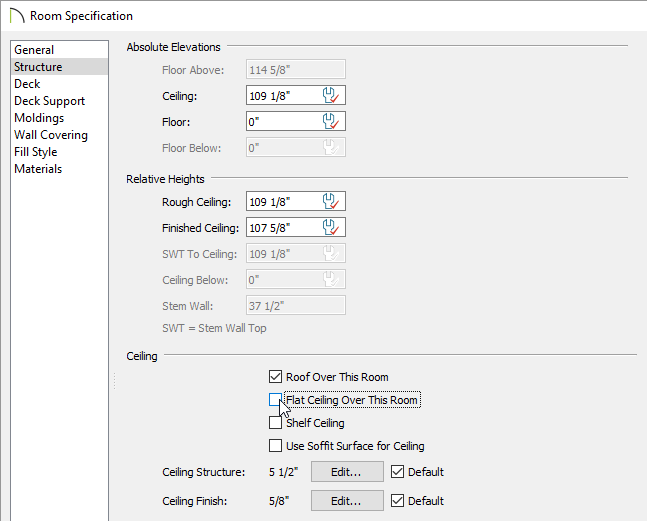Click the 'SWT = Stem Wall Top' note
The width and height of the screenshot is (647, 521).
pyautogui.click(x=214, y=328)
